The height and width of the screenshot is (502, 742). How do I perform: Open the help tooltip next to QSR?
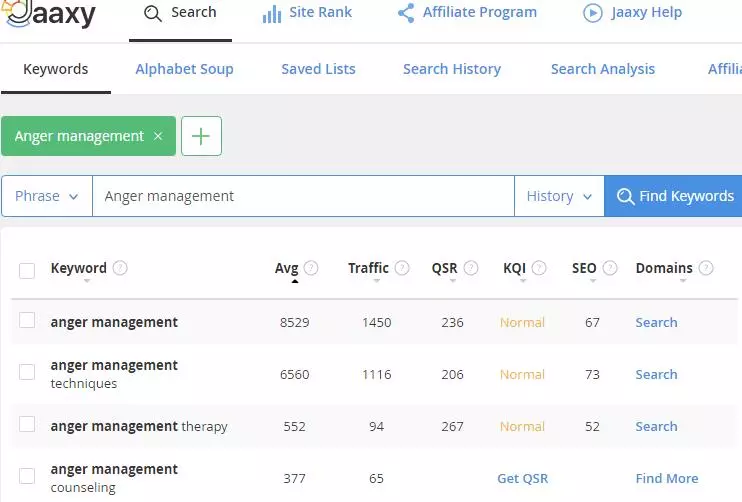point(471,268)
